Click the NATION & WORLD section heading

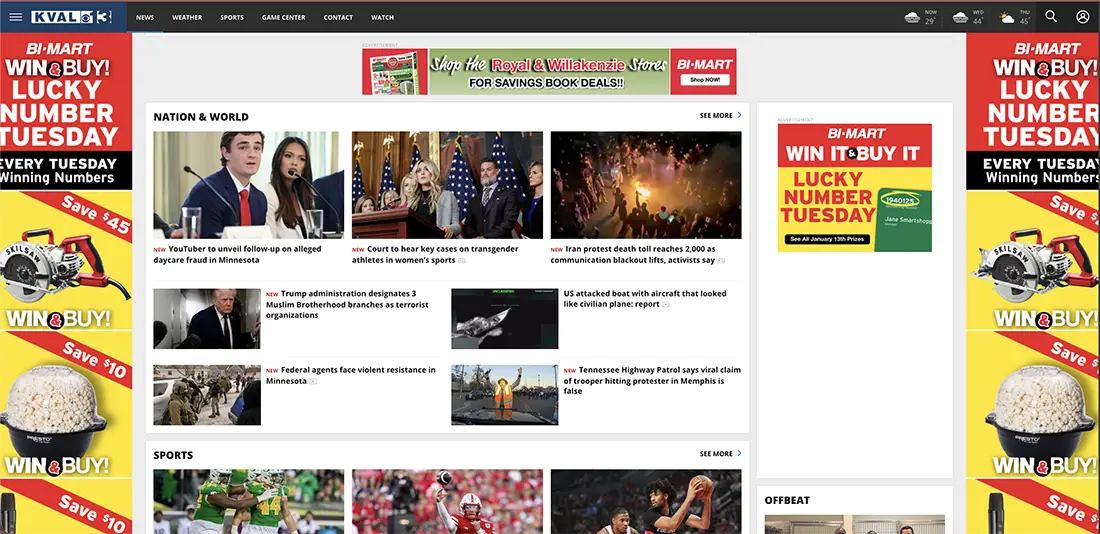click(x=201, y=117)
